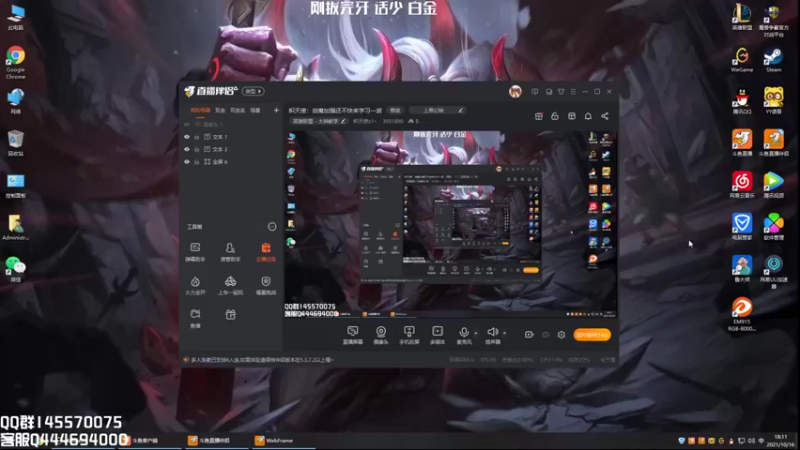
Task: Open the 上车一起玩 car tool
Action: pos(230,286)
